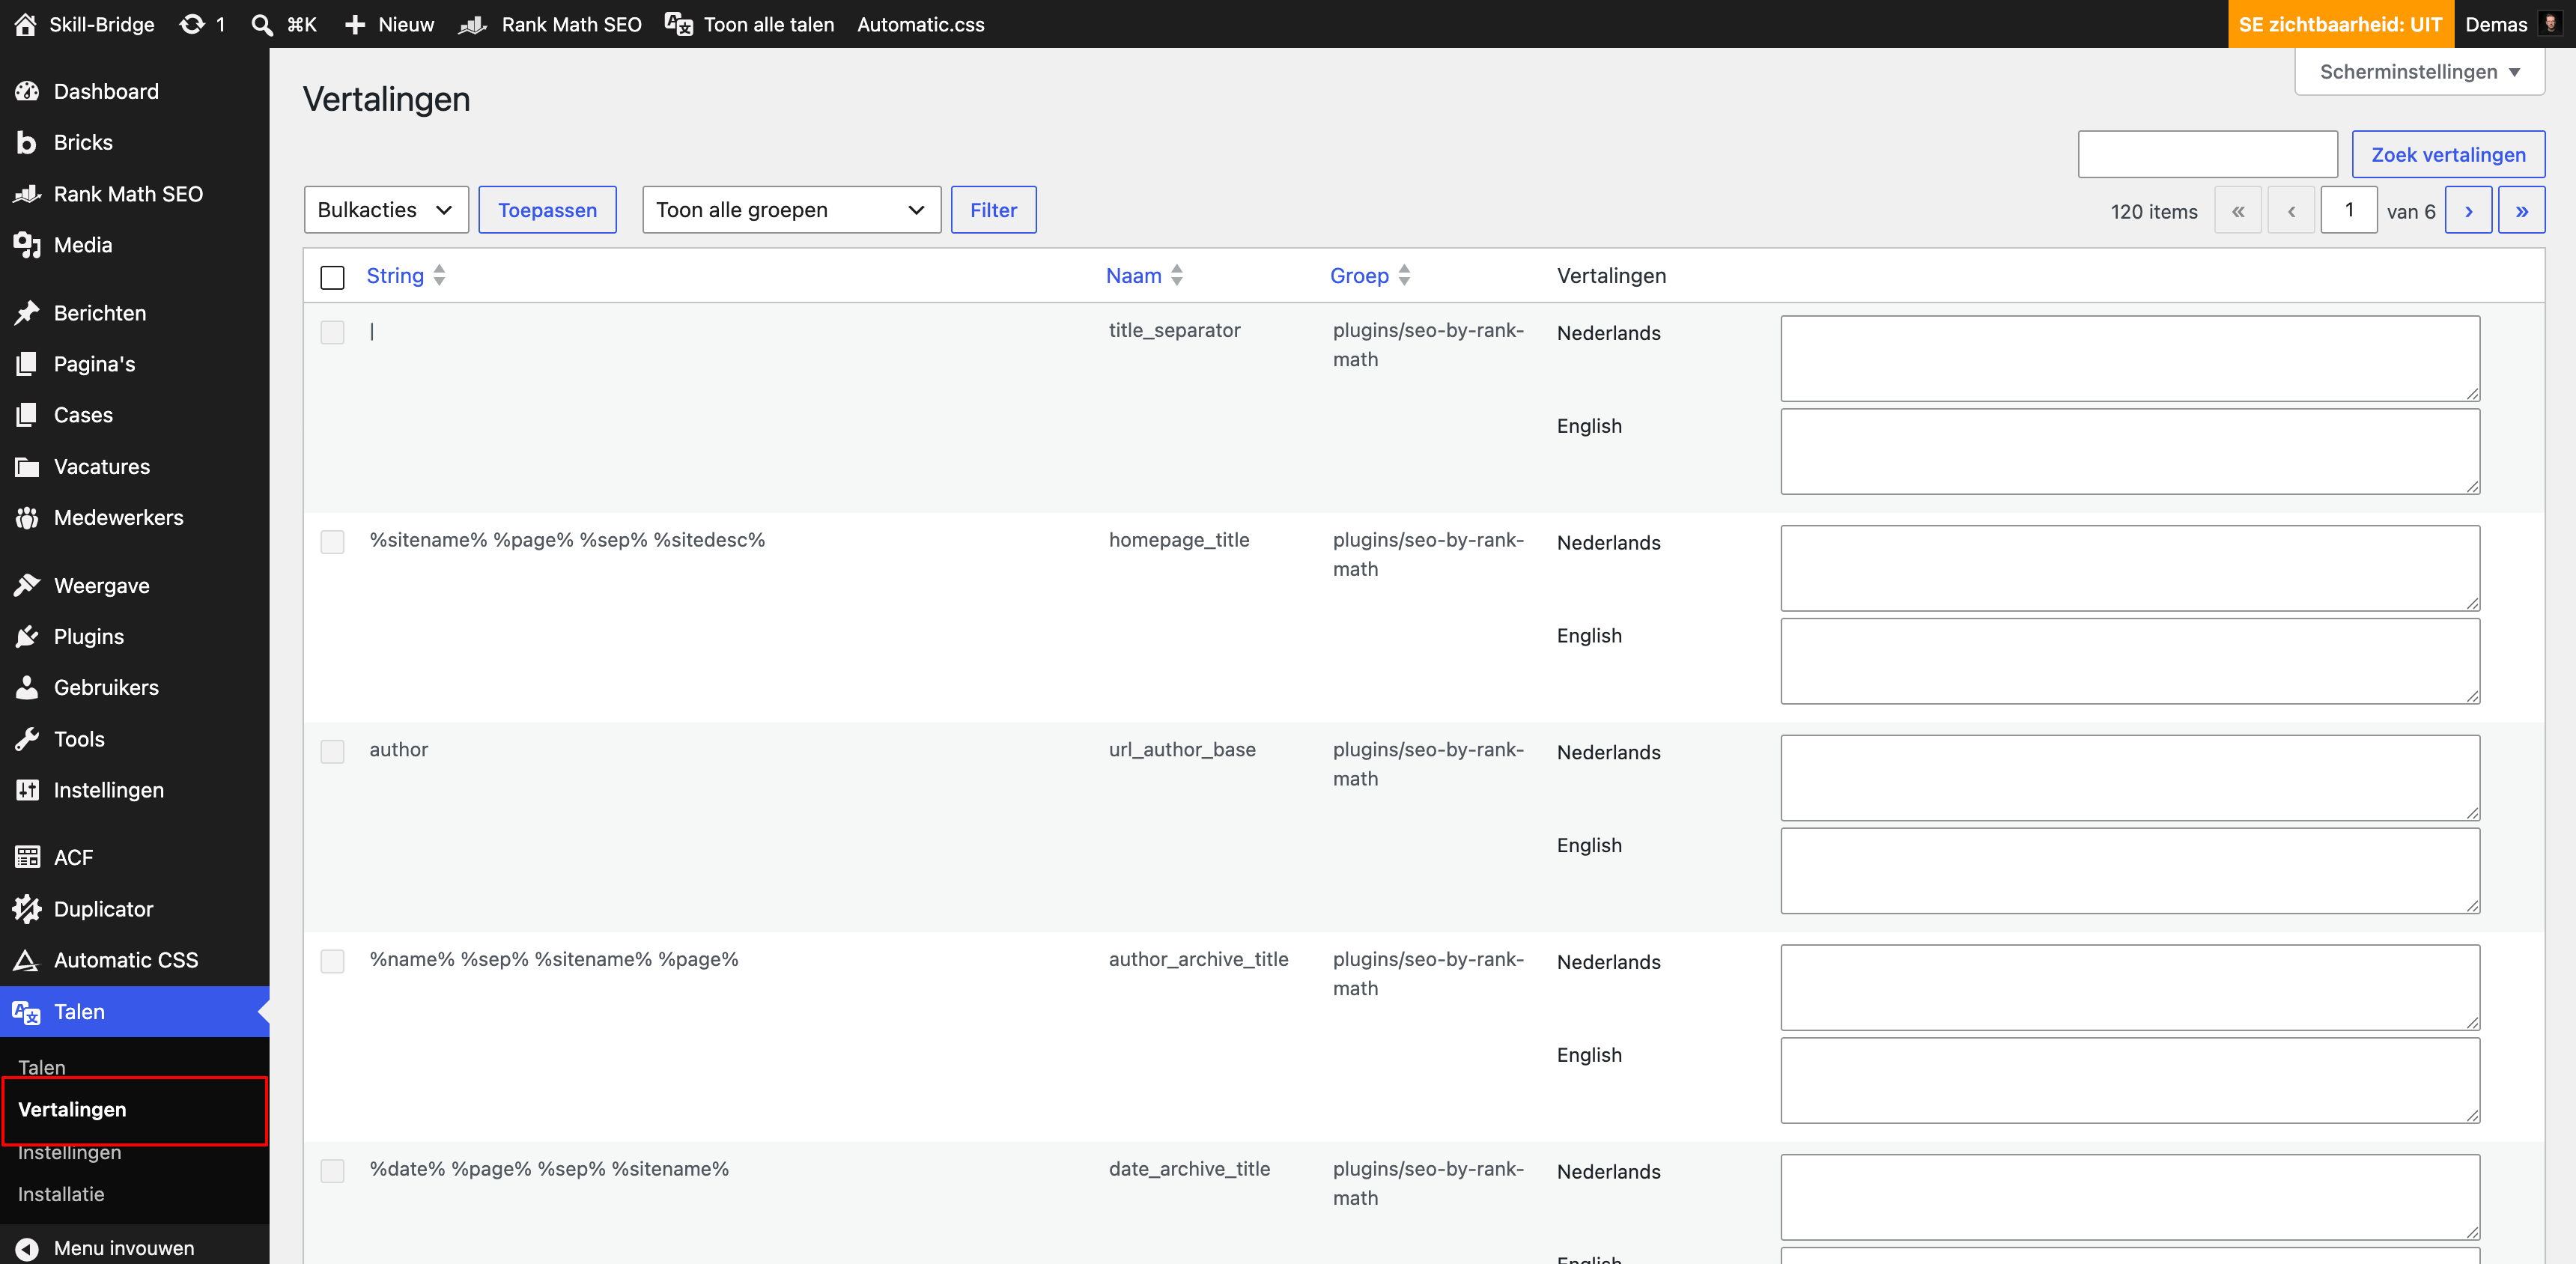Image resolution: width=2576 pixels, height=1264 pixels.
Task: Click the translate icon beside Toon alle talen
Action: point(679,24)
